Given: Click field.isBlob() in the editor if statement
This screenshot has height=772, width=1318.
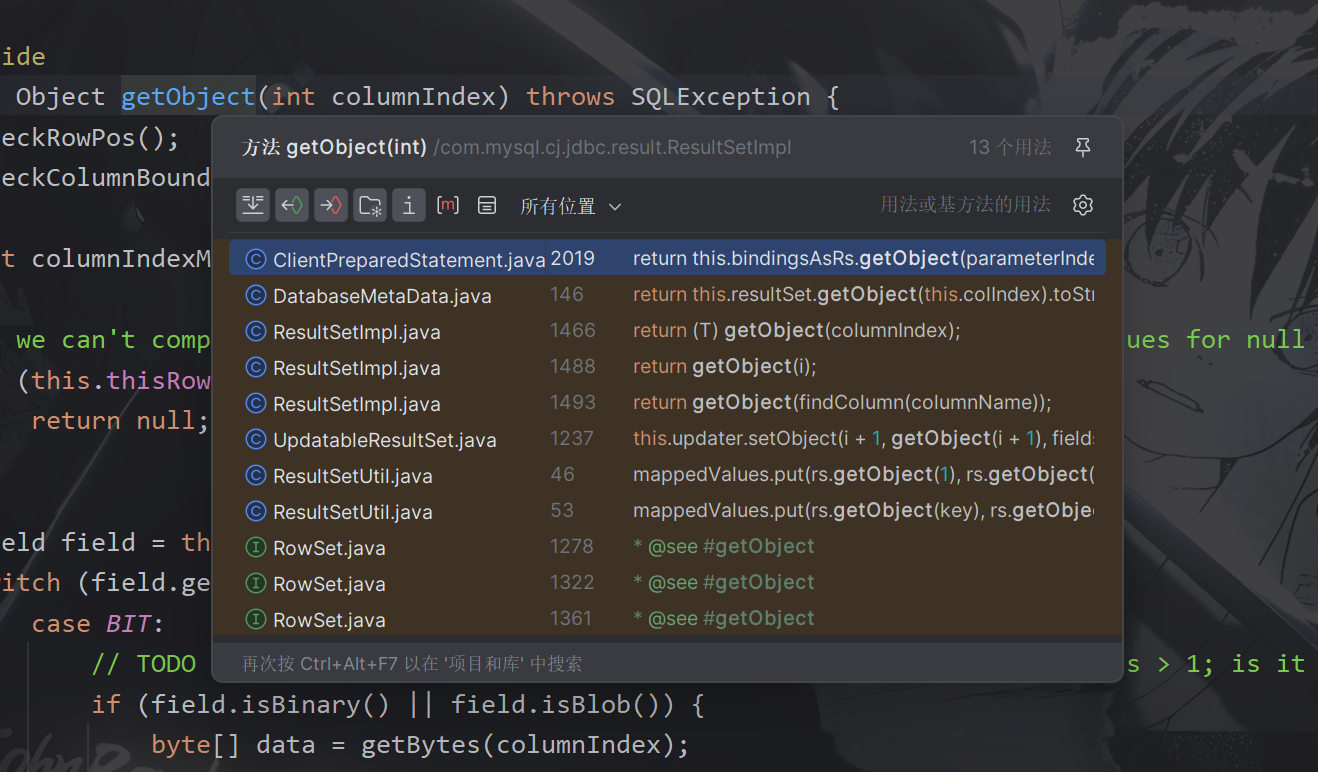Looking at the screenshot, I should point(556,705).
